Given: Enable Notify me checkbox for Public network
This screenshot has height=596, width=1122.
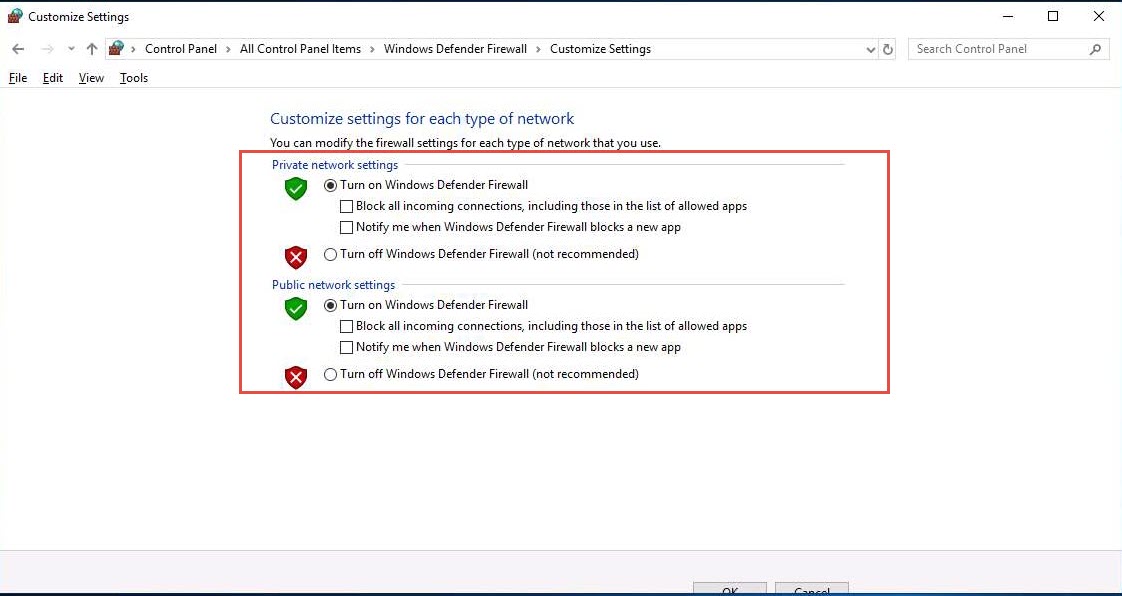Looking at the screenshot, I should pos(346,348).
